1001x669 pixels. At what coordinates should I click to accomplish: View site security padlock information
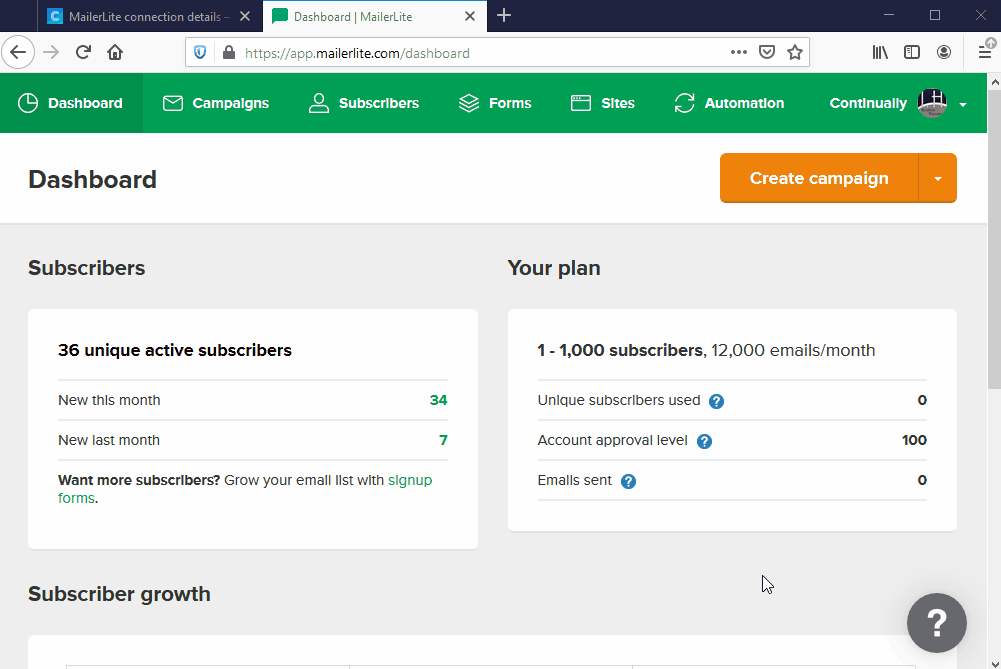pyautogui.click(x=229, y=53)
